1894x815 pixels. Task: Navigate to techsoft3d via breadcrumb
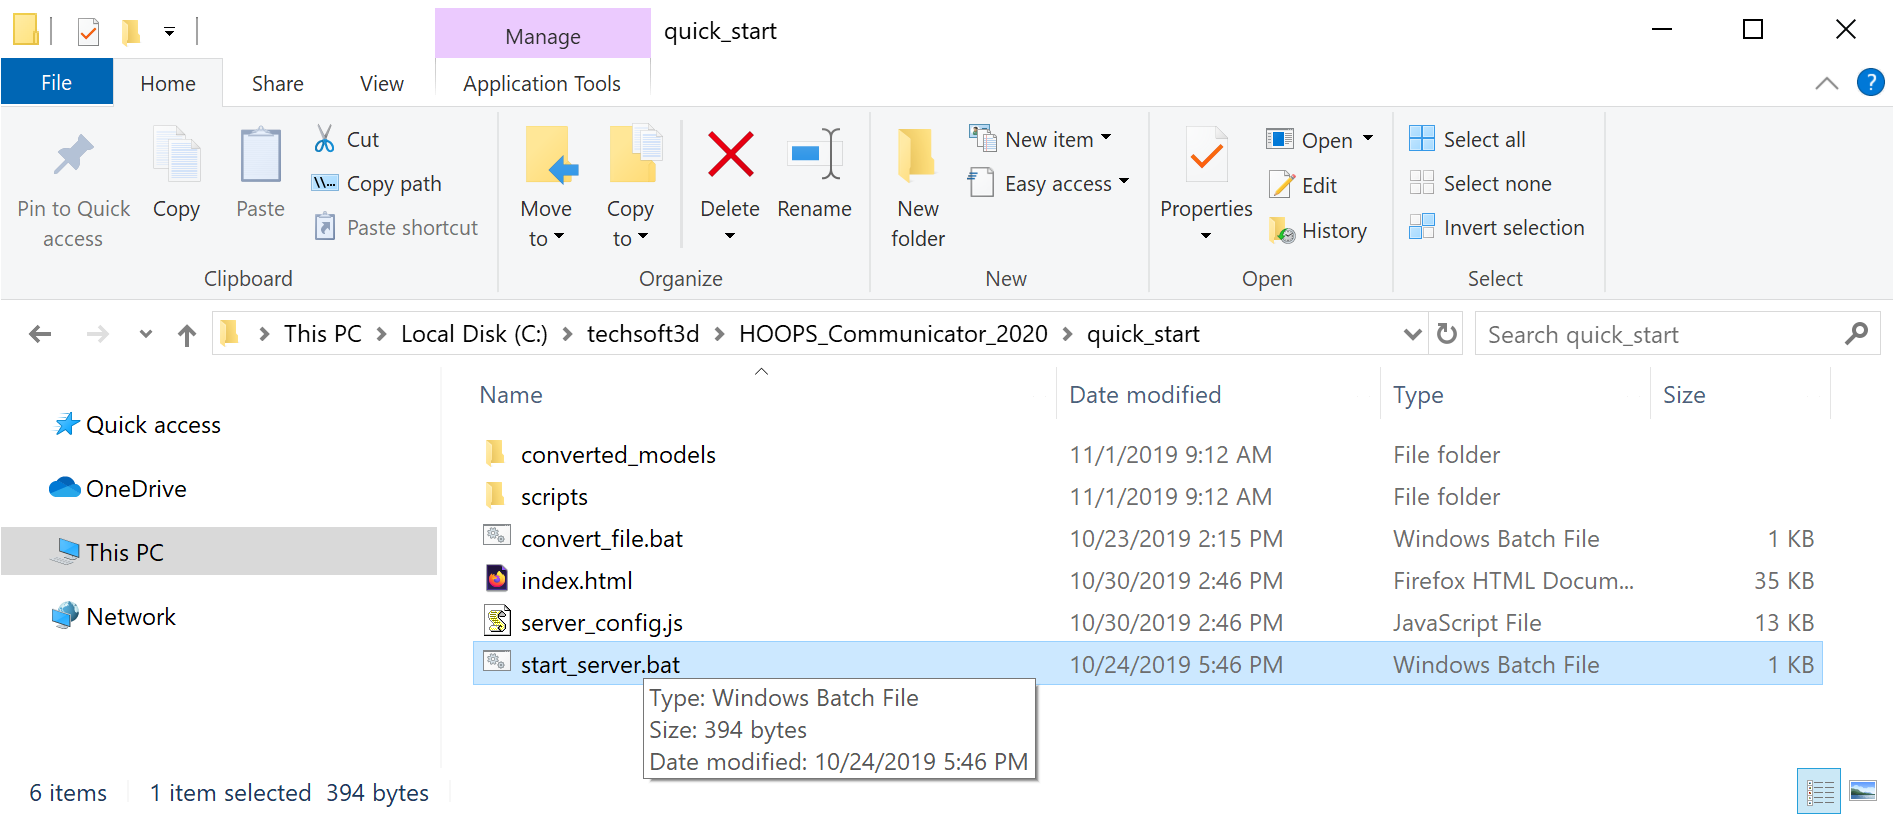pyautogui.click(x=643, y=333)
